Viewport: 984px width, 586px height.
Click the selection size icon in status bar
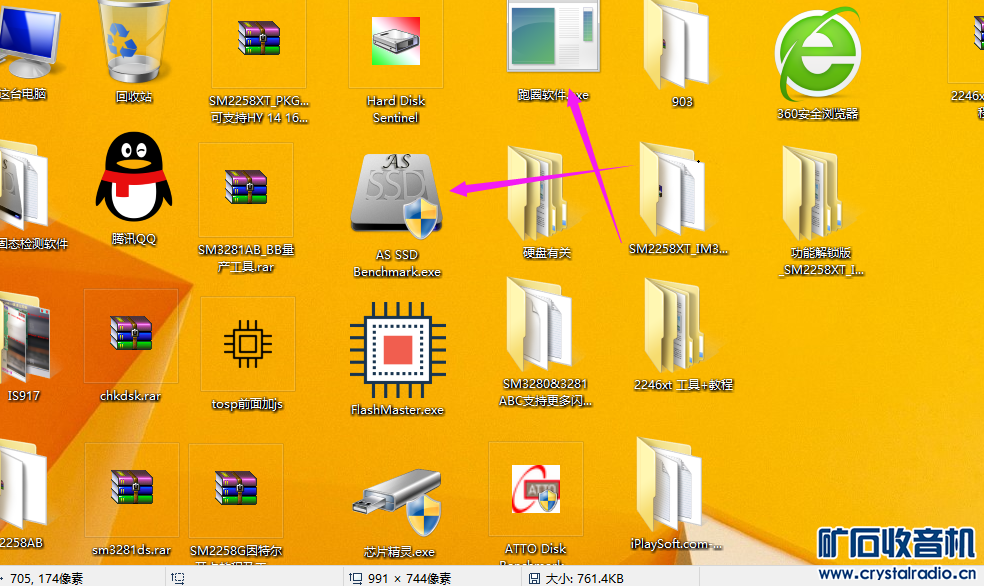[178, 578]
